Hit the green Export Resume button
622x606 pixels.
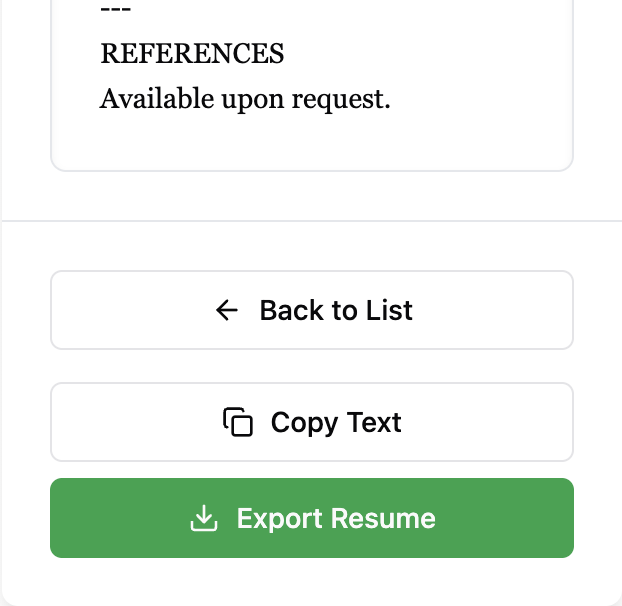pos(311,518)
